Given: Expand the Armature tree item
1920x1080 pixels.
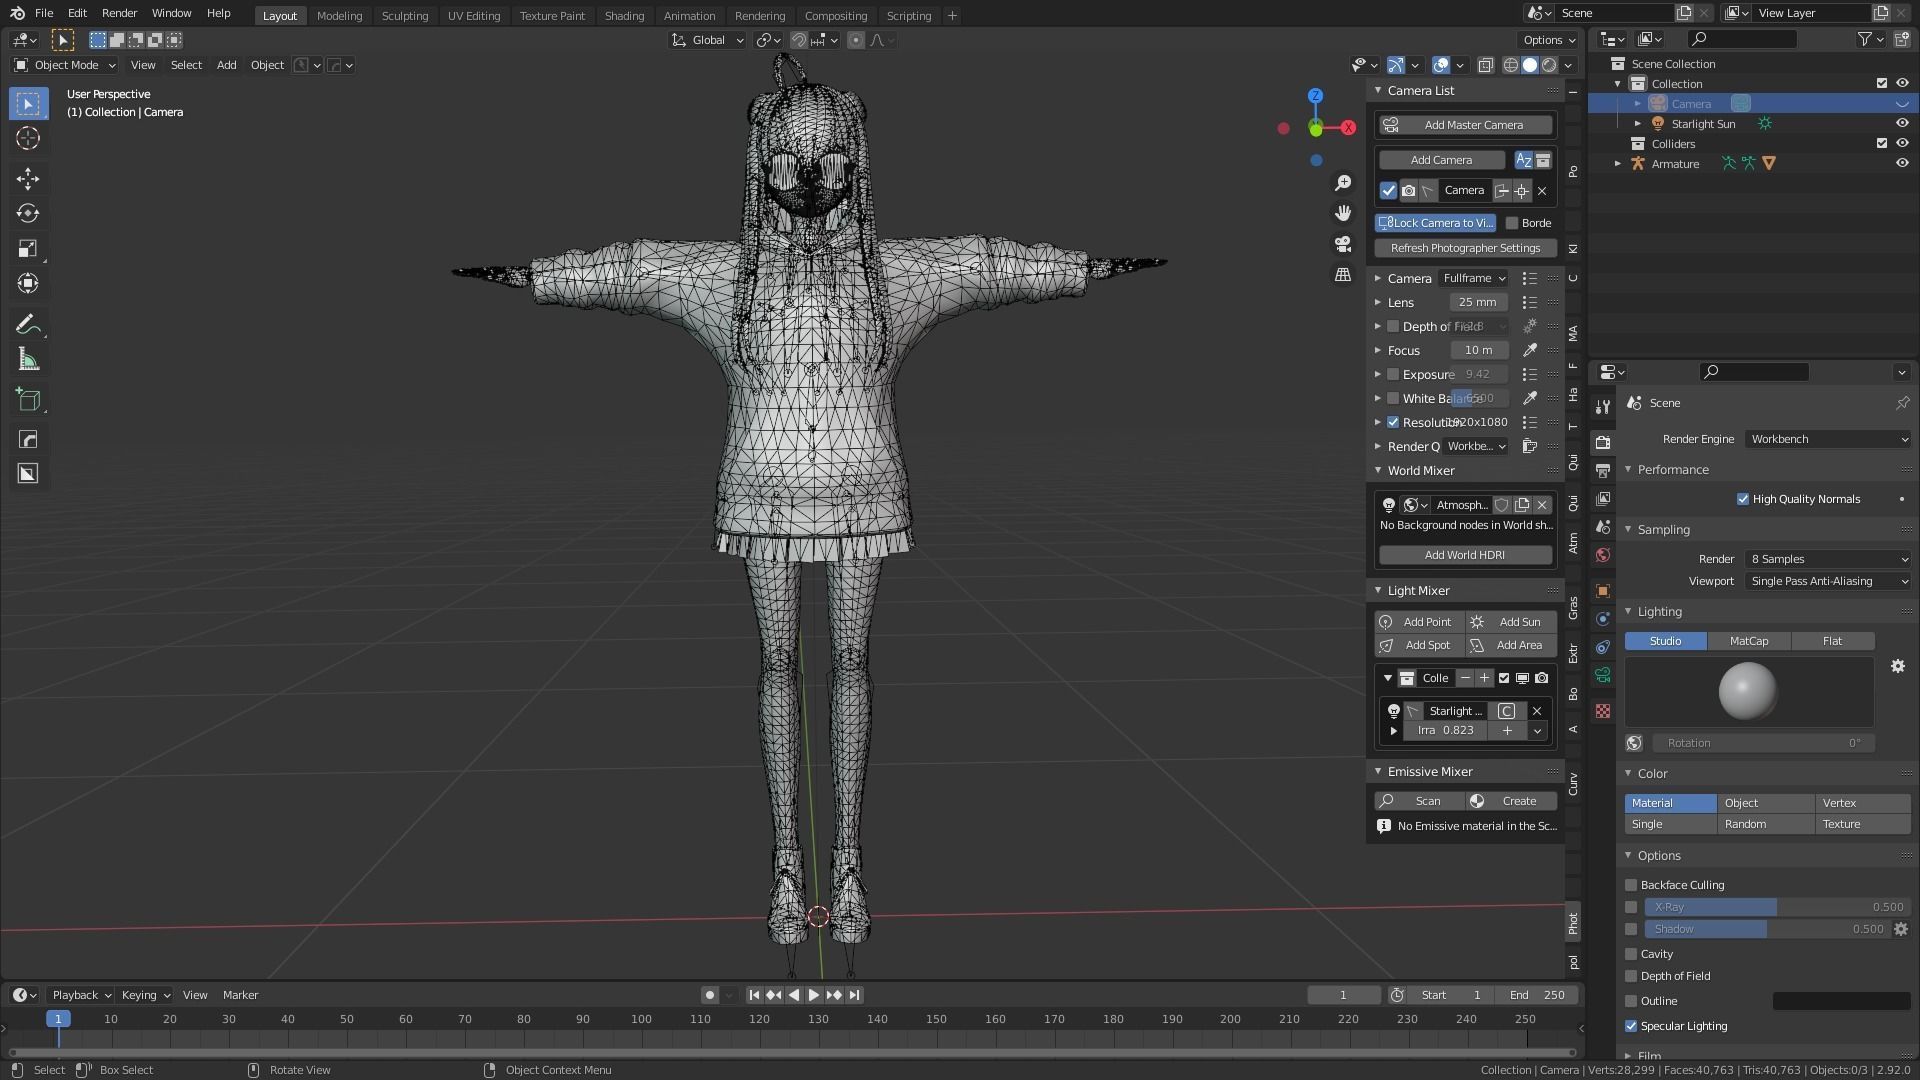Looking at the screenshot, I should tap(1618, 164).
